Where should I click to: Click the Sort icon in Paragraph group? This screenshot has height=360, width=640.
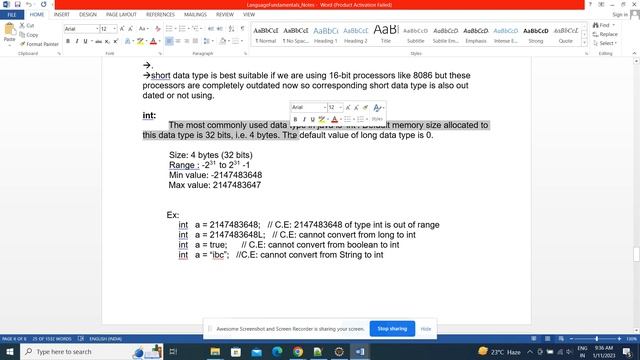tap(232, 29)
